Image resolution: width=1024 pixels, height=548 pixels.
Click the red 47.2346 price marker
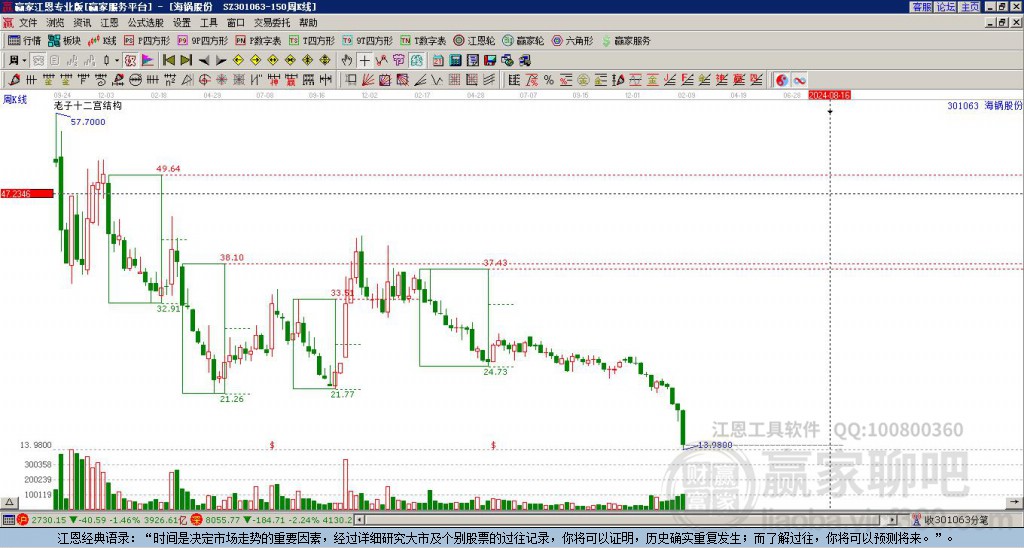tap(27, 194)
